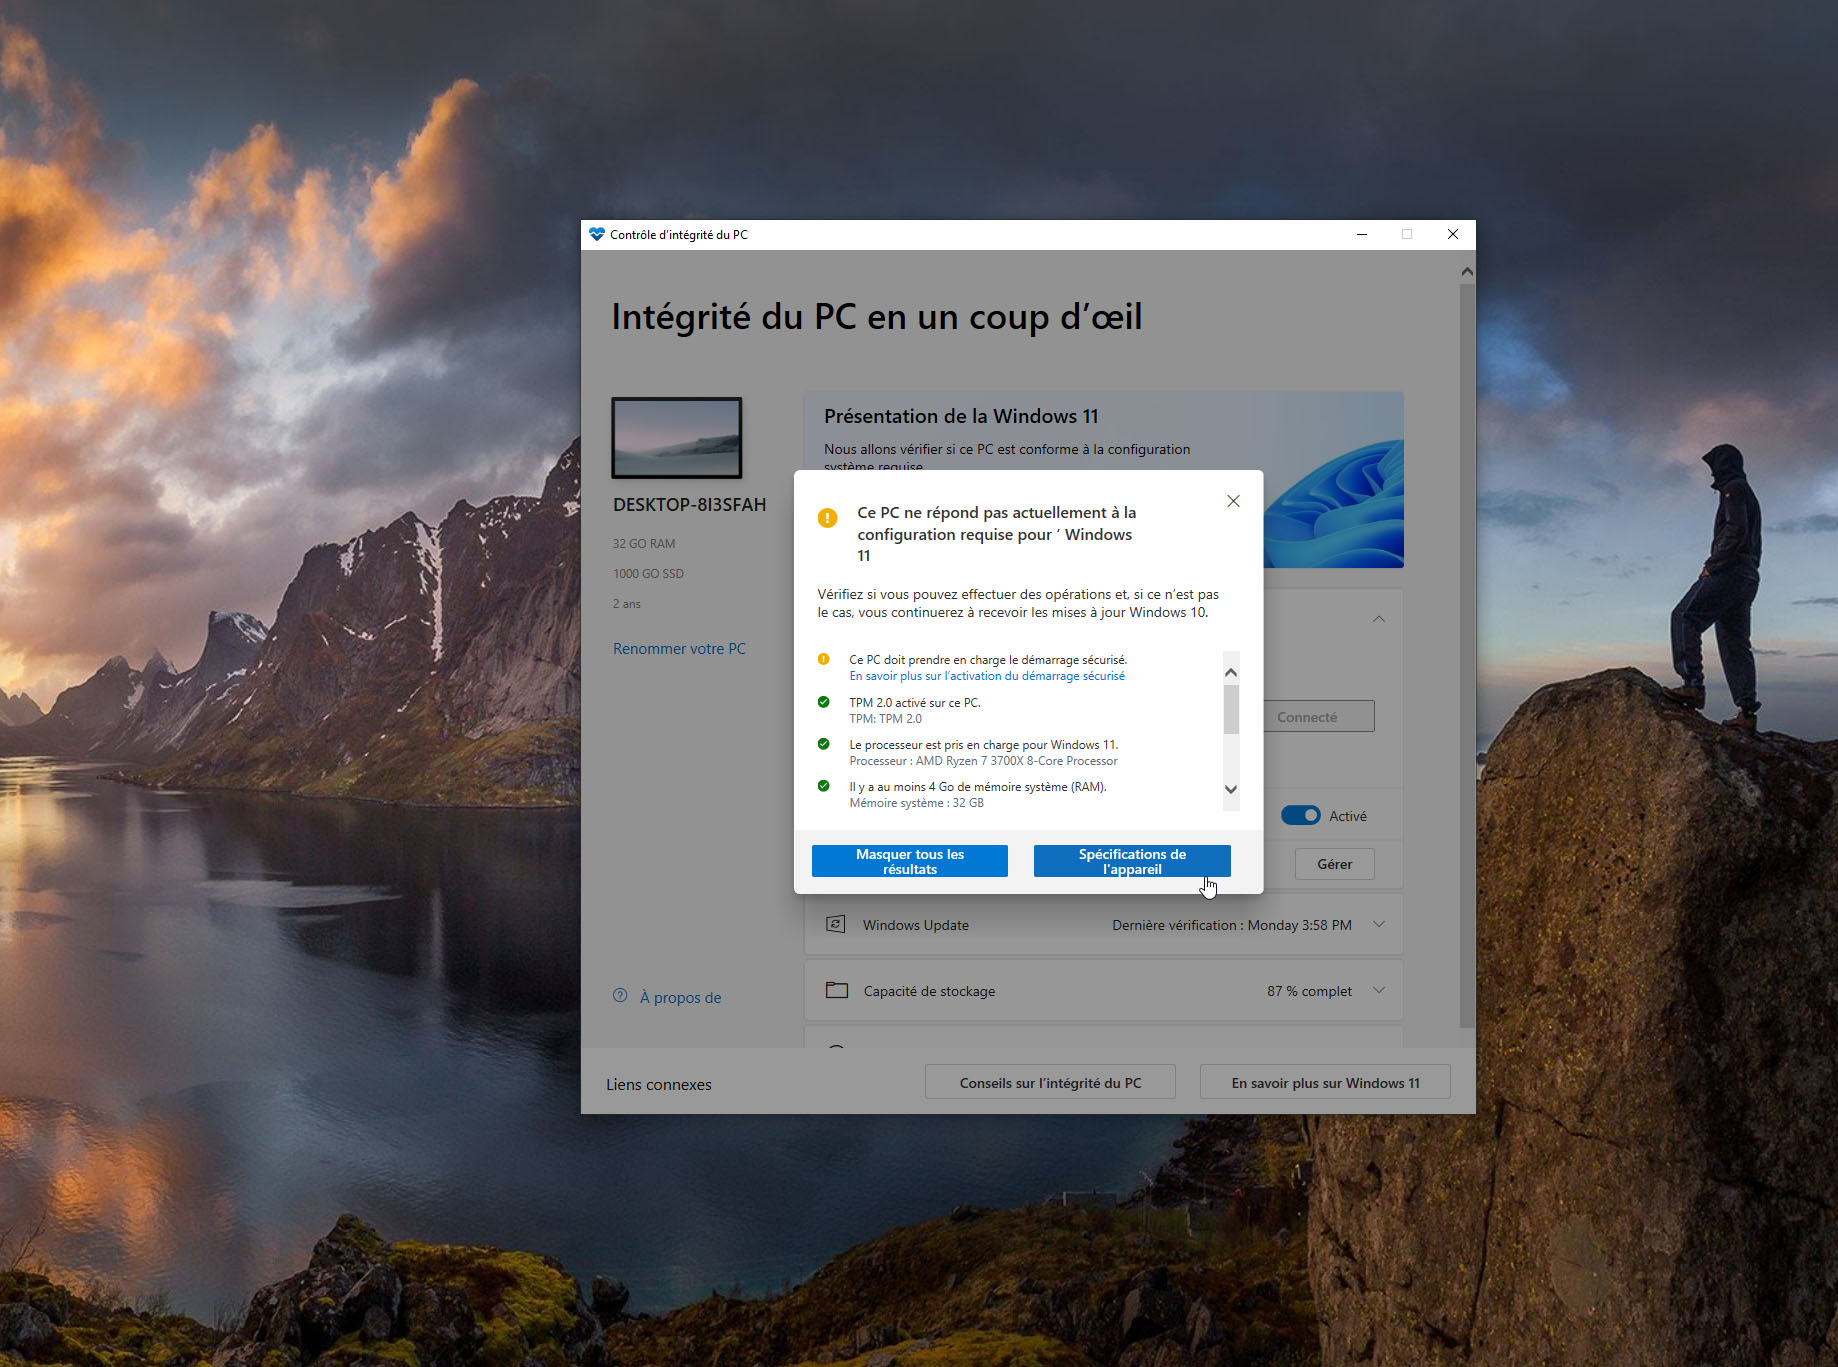
Task: Click the Windows Update sync icon
Action: click(x=836, y=924)
